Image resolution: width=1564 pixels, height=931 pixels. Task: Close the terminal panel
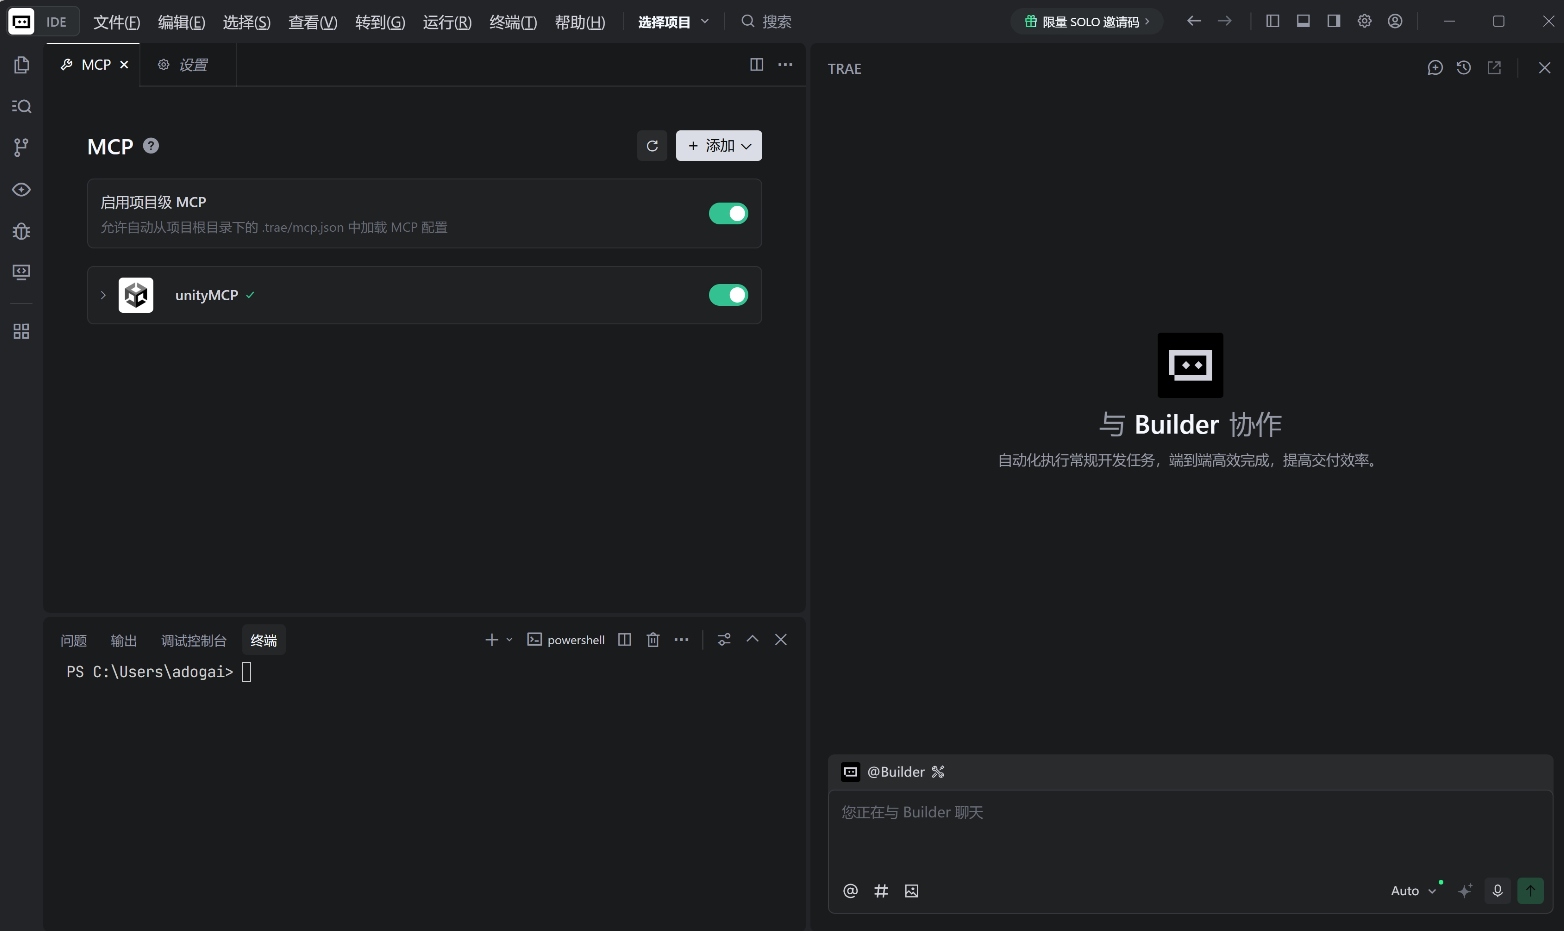781,640
